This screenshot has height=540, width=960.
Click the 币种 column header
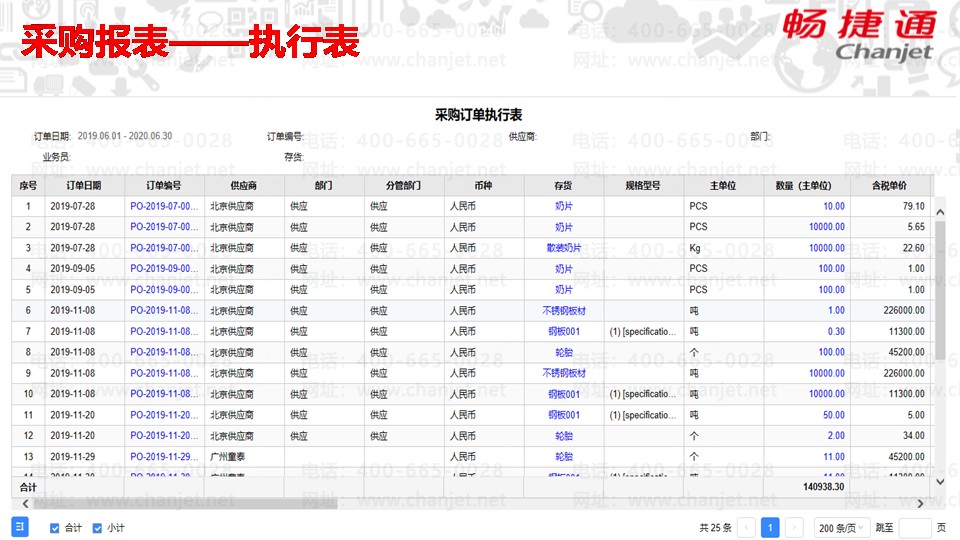[x=483, y=185]
